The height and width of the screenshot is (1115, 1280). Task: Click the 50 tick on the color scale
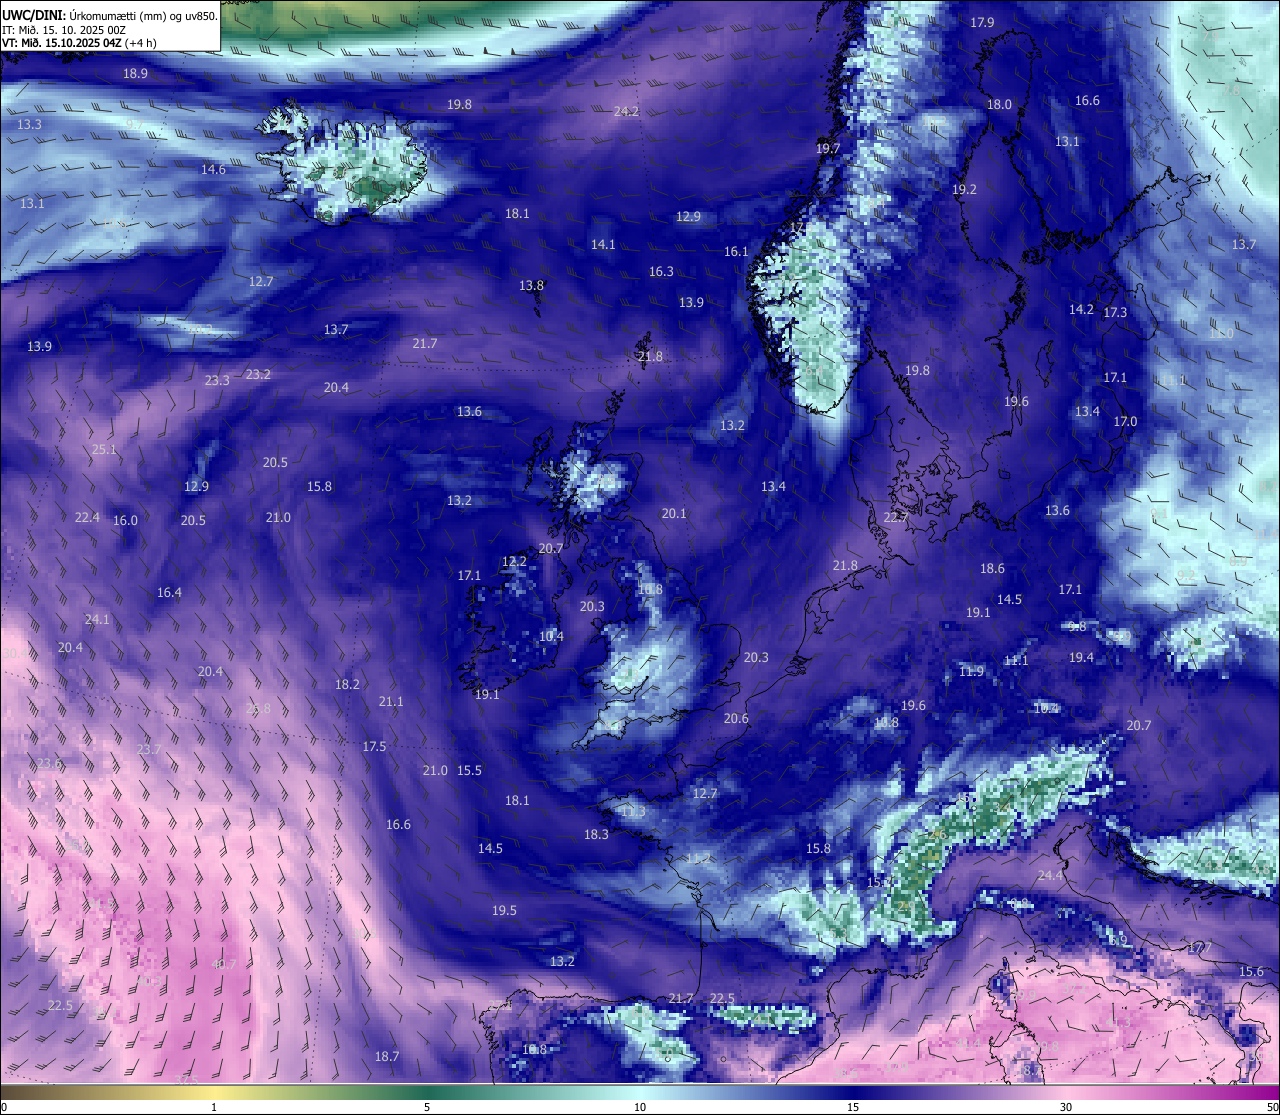pyautogui.click(x=1272, y=1107)
